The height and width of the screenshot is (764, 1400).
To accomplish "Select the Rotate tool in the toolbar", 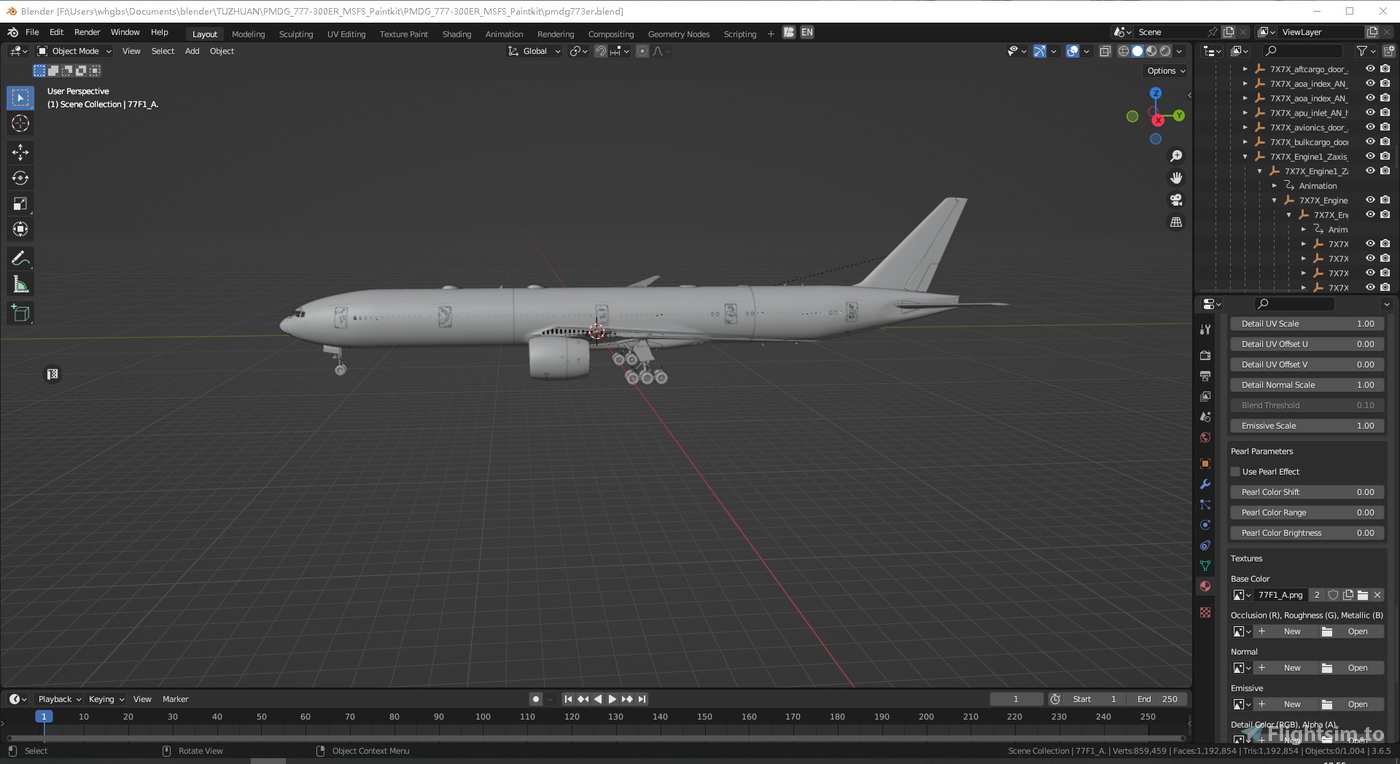I will (20, 177).
